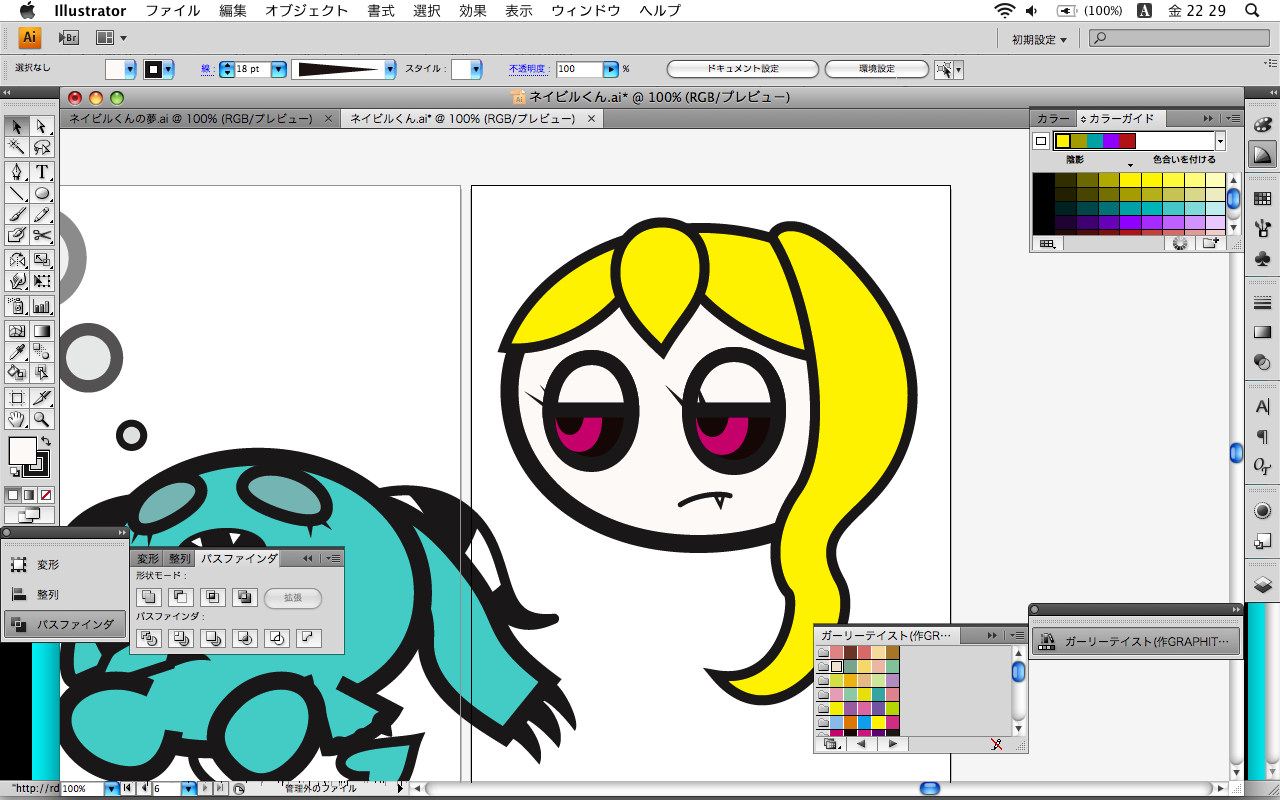Switch to the ネイビルくんの夢.ai document tab
1280x800 pixels.
(190, 118)
